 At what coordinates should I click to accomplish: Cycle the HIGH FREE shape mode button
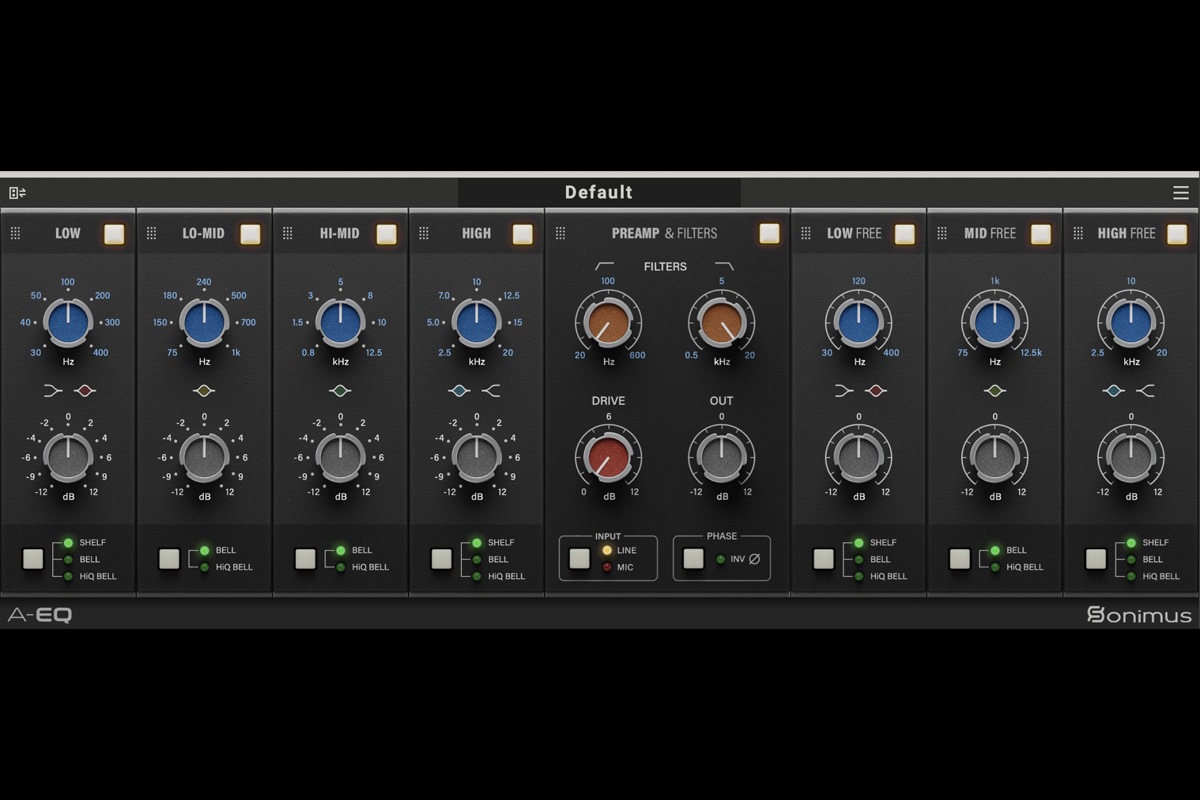1095,559
